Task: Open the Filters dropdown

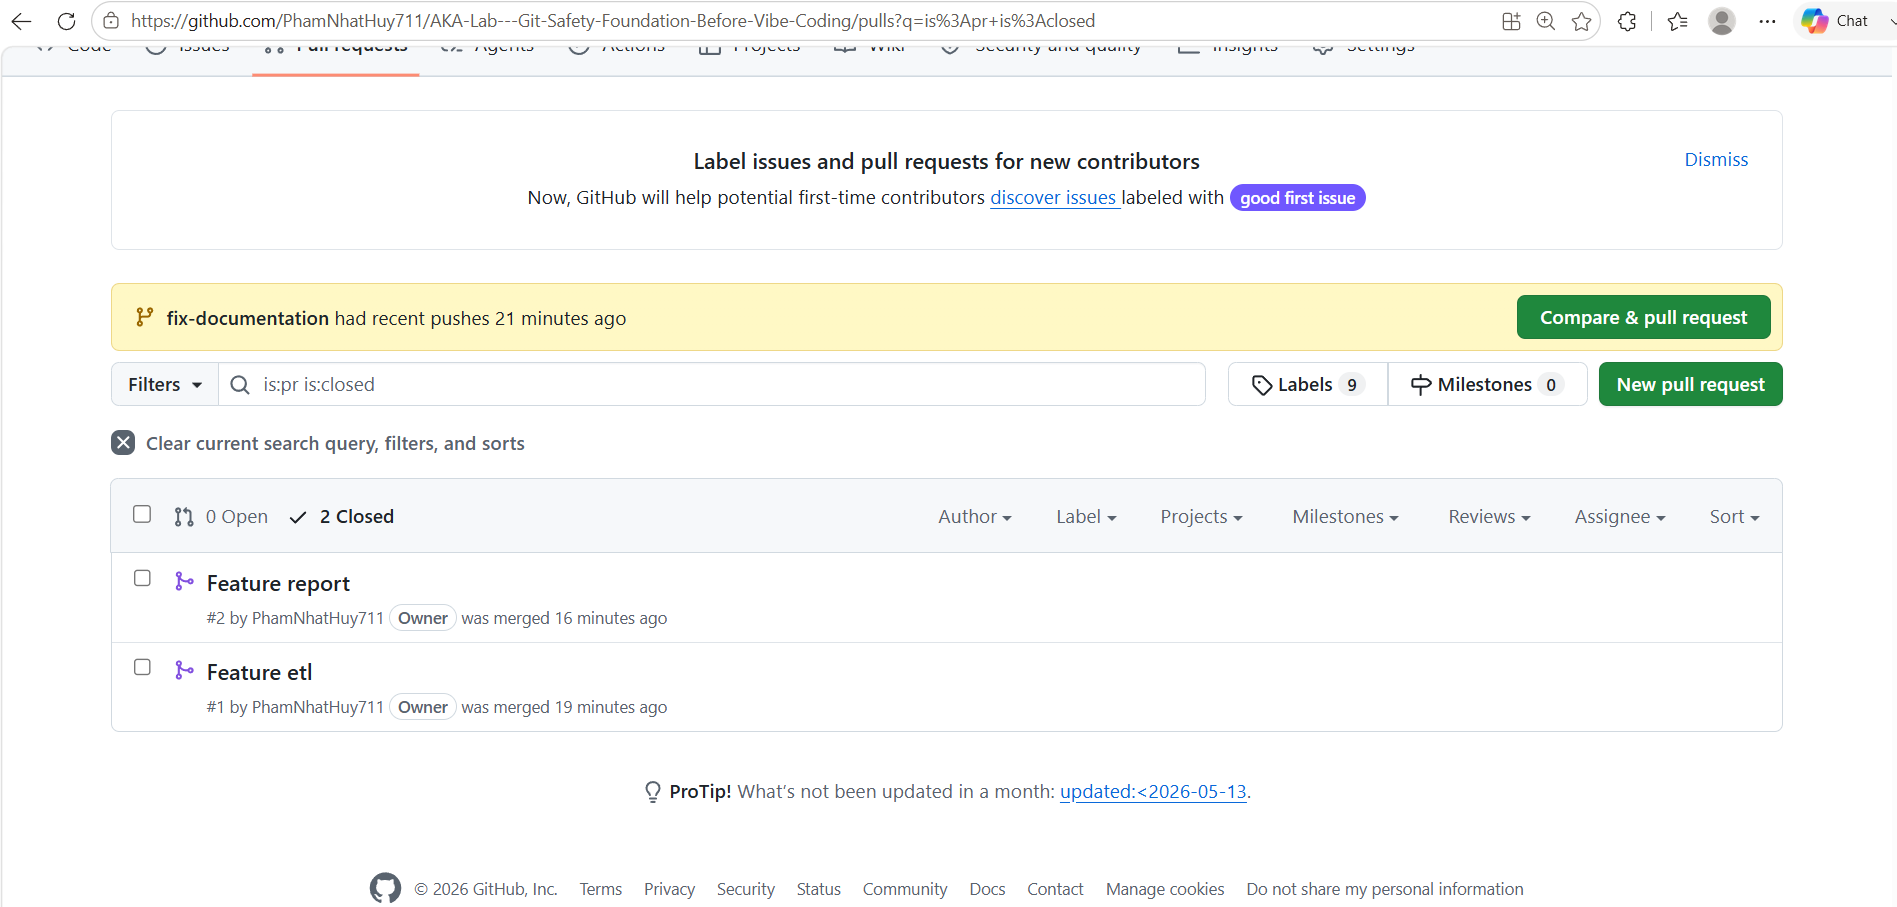Action: (x=165, y=384)
